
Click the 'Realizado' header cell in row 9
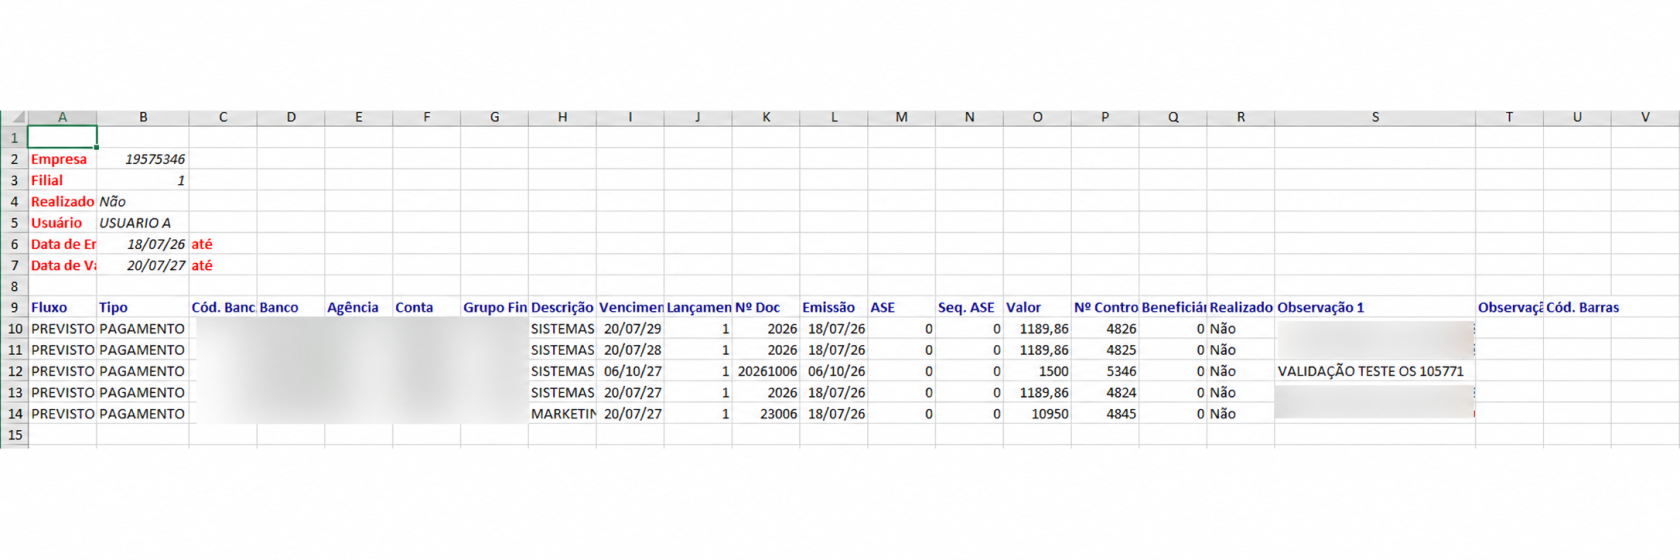(x=1241, y=307)
